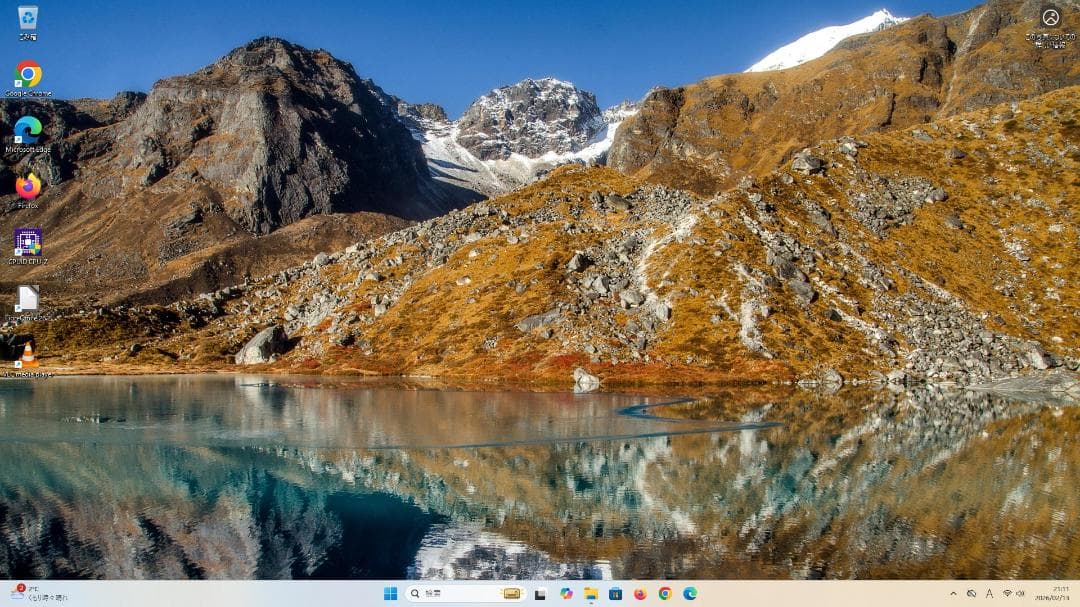Open File Explorer from the taskbar
Viewport: 1080px width, 607px height.
(591, 593)
